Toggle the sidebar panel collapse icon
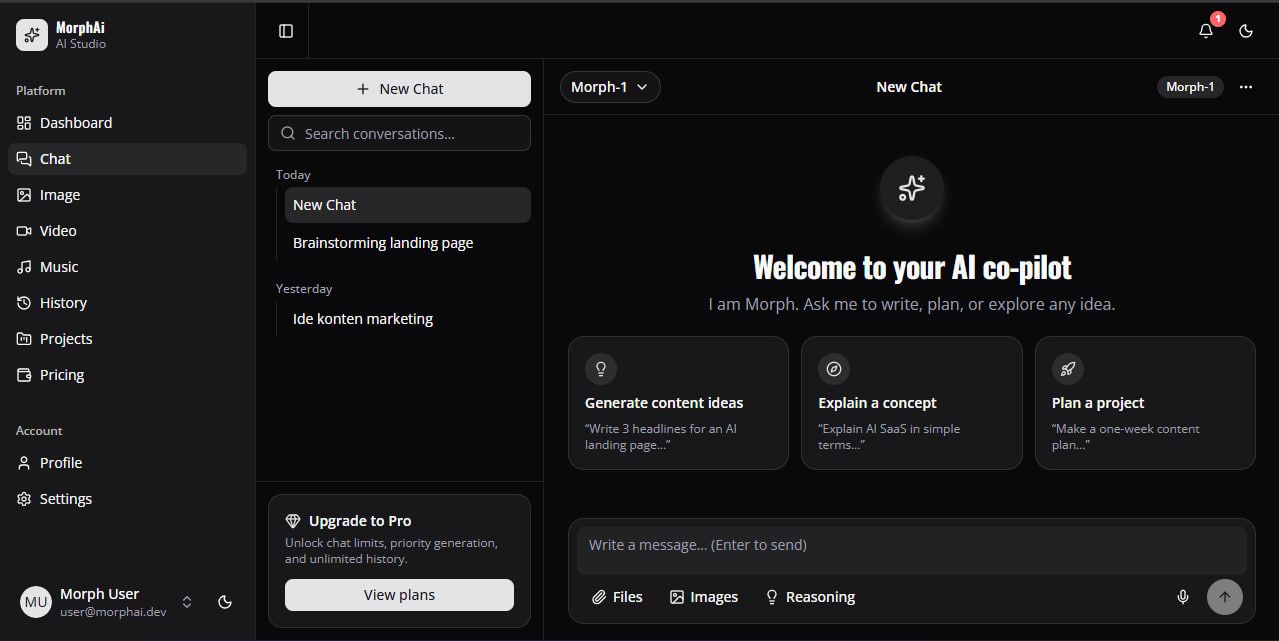Screen dimensions: 1279x641 (286, 31)
